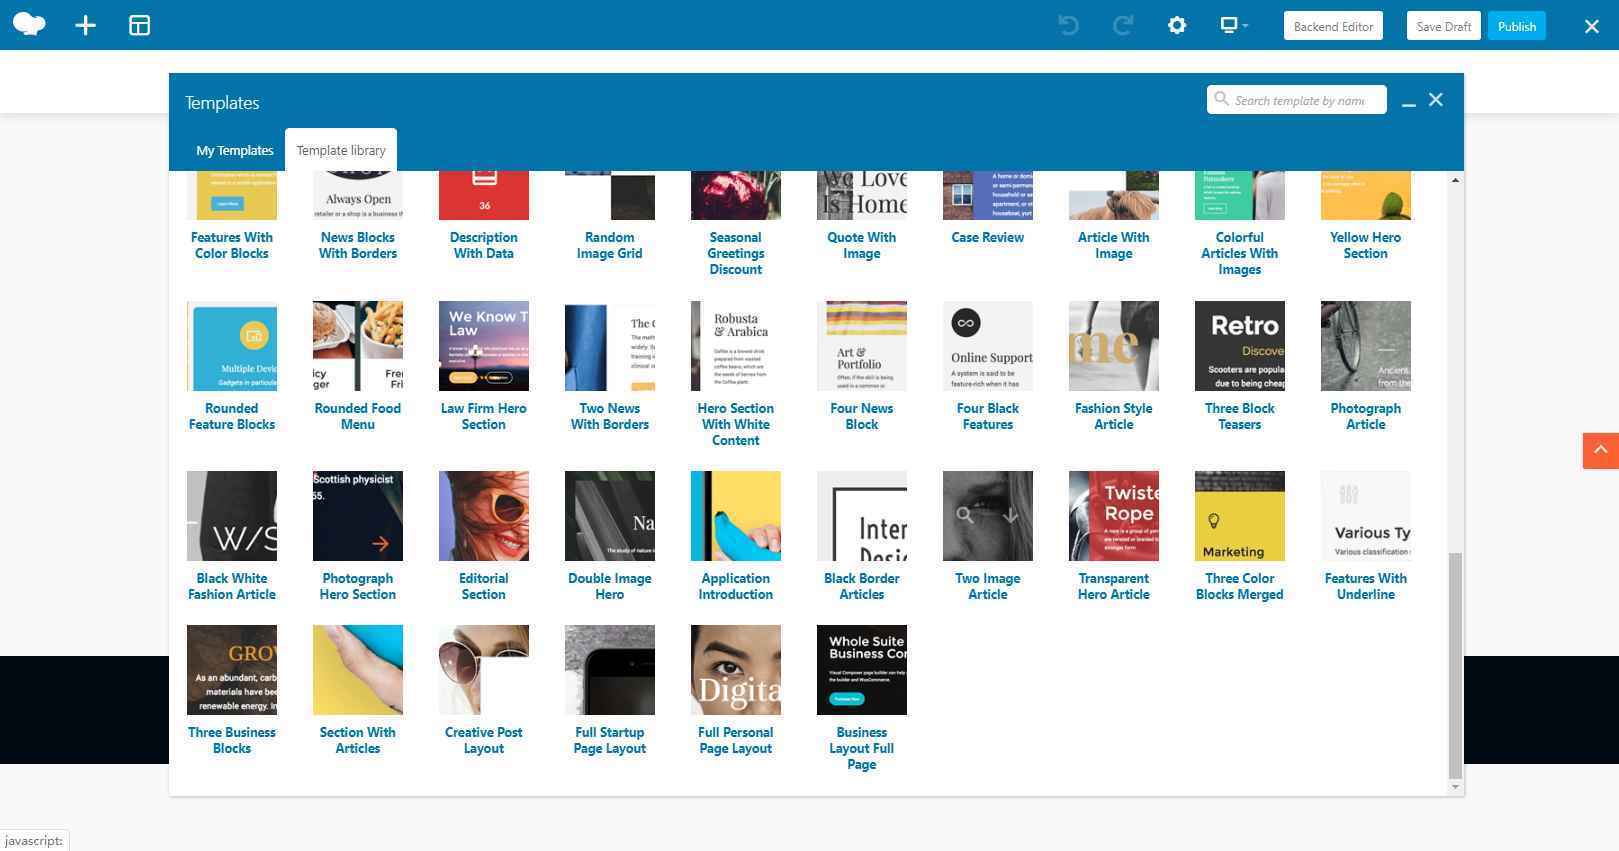Click Creative Post Layout thumbnail
Image resolution: width=1619 pixels, height=851 pixels.
[x=484, y=670]
